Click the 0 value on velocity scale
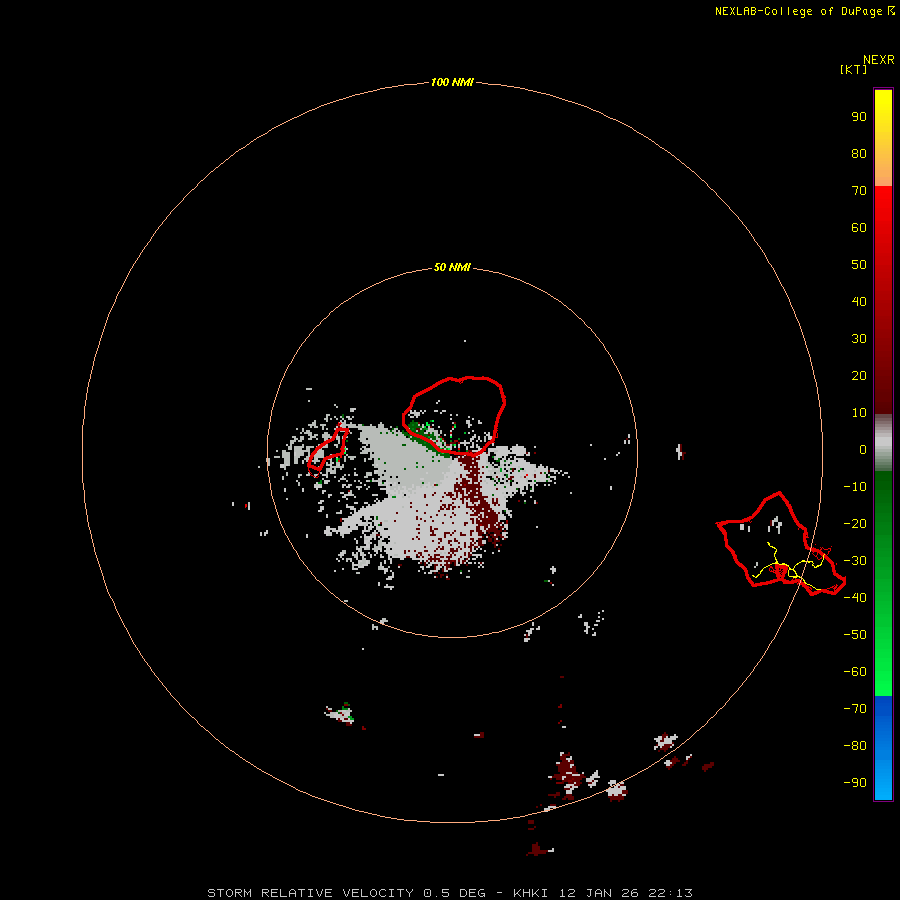Viewport: 900px width, 900px height. (x=863, y=449)
